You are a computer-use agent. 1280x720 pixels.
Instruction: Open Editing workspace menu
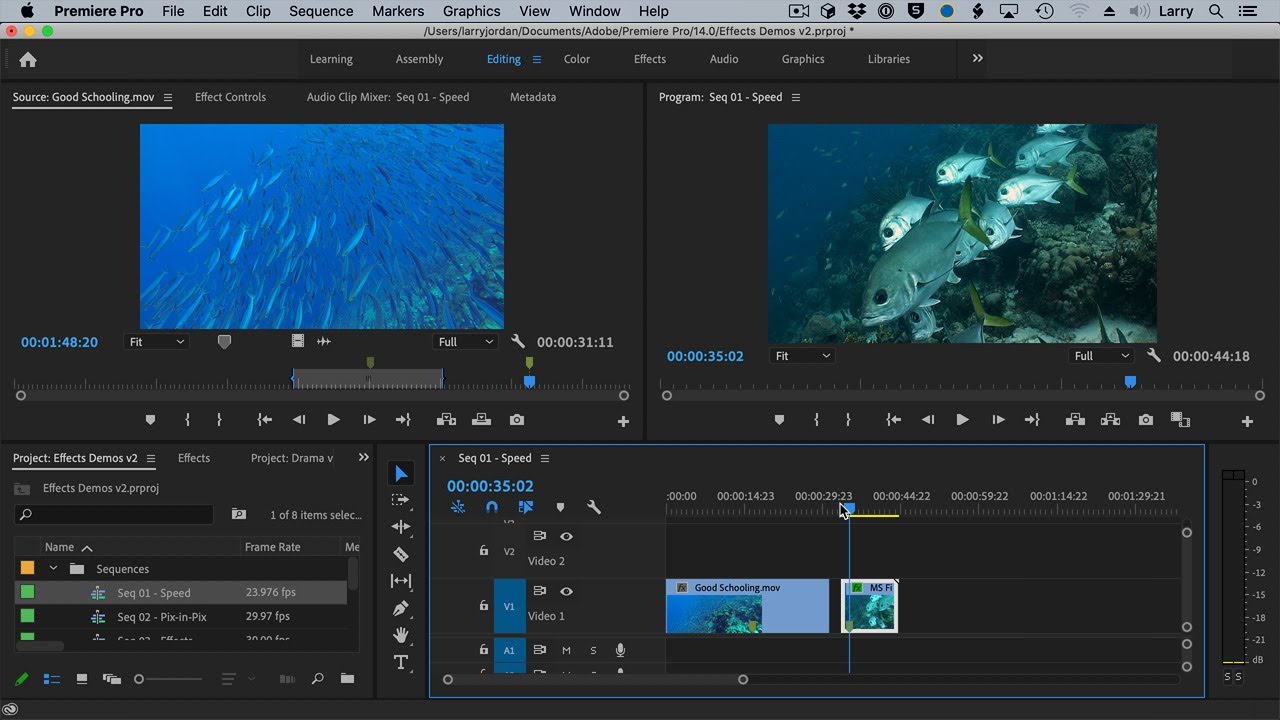(x=536, y=59)
